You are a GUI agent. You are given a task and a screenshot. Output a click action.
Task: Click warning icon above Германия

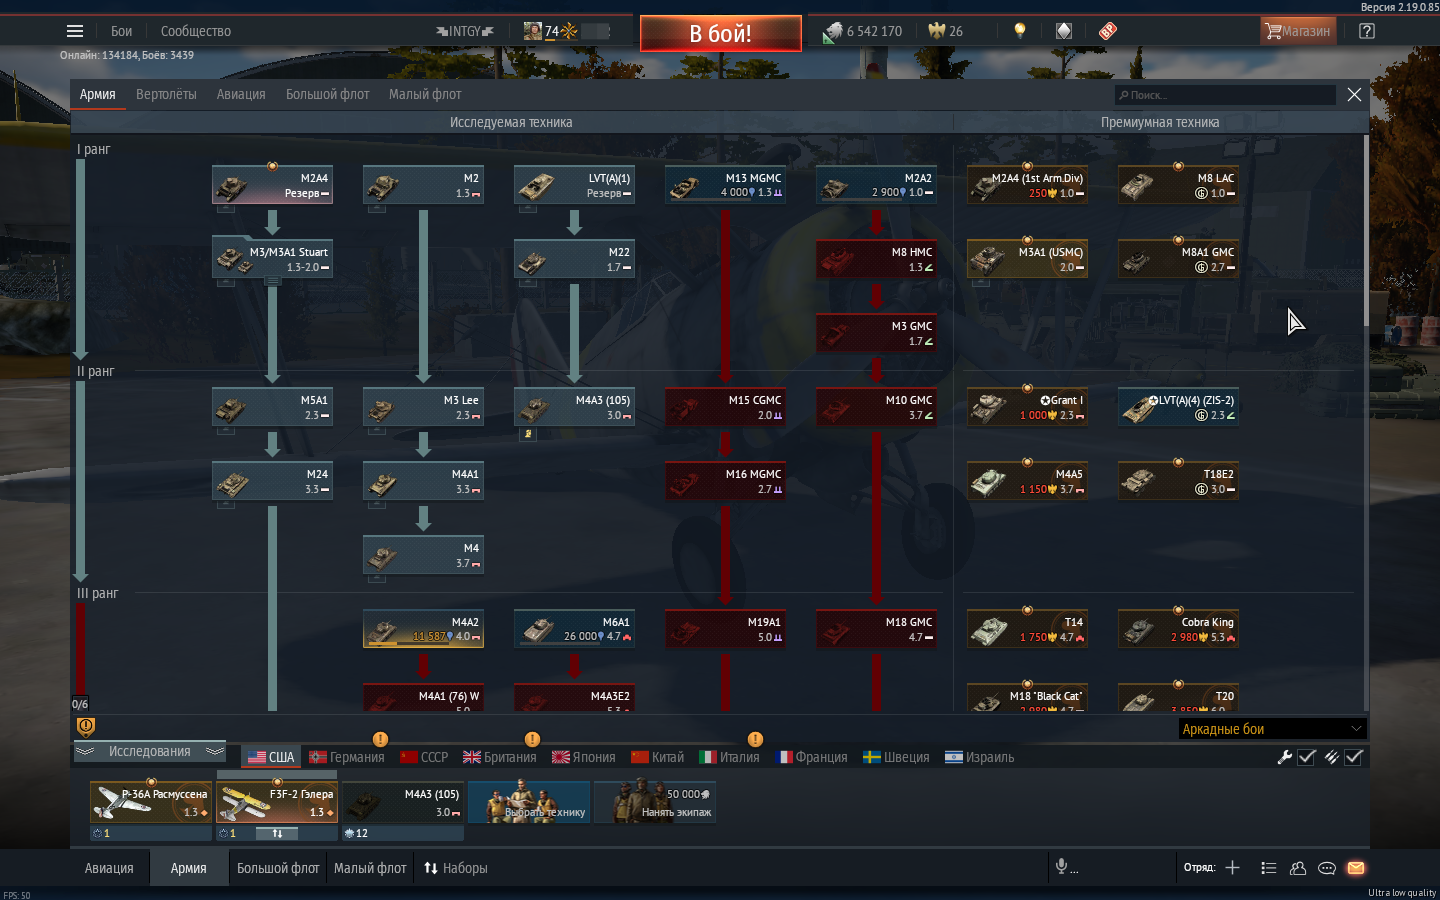[380, 739]
